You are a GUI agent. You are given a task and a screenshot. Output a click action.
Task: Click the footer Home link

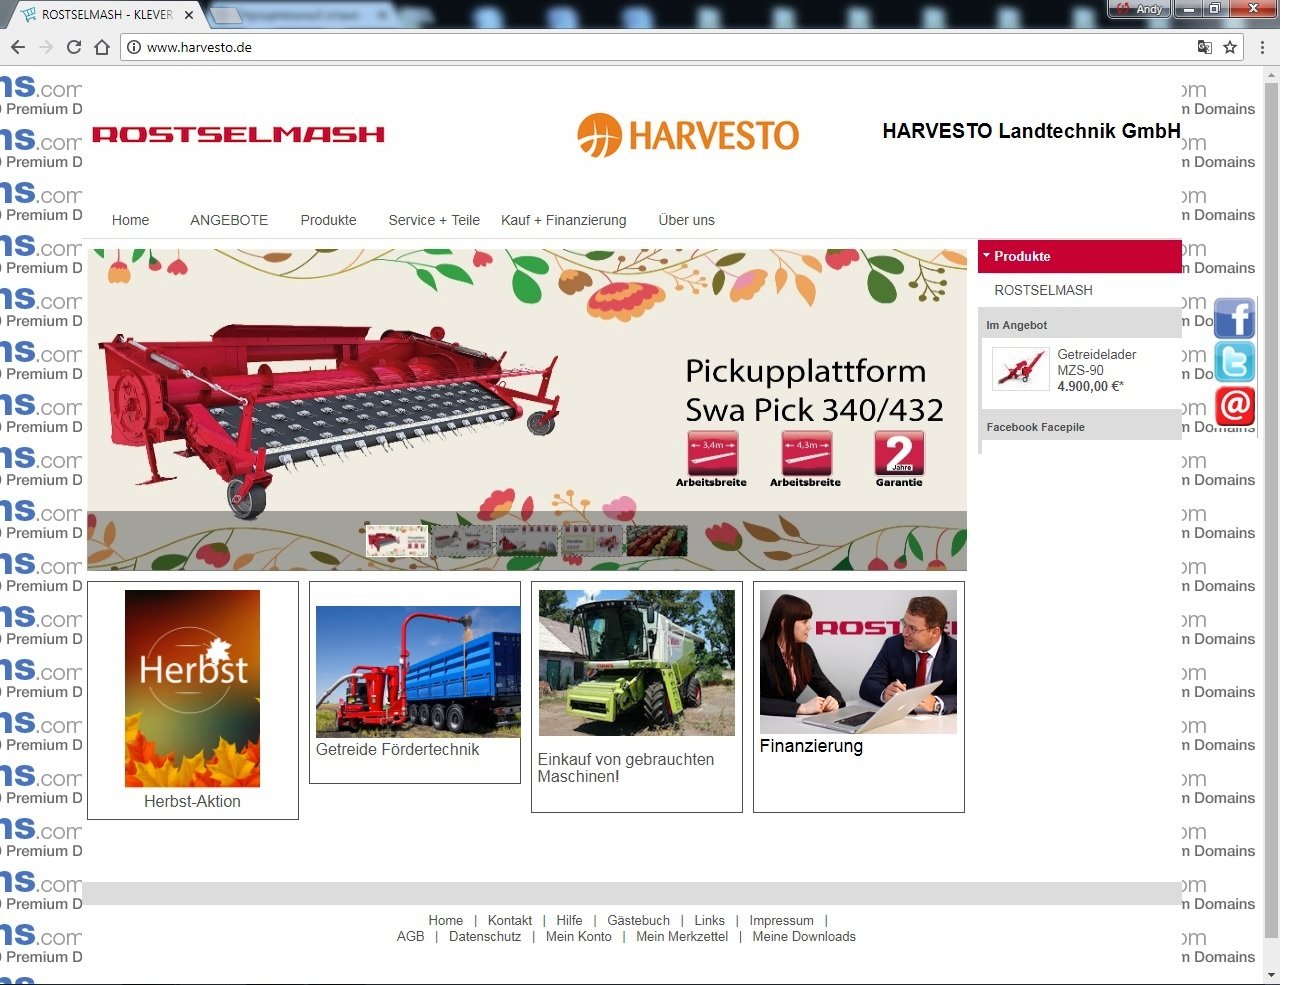click(446, 921)
